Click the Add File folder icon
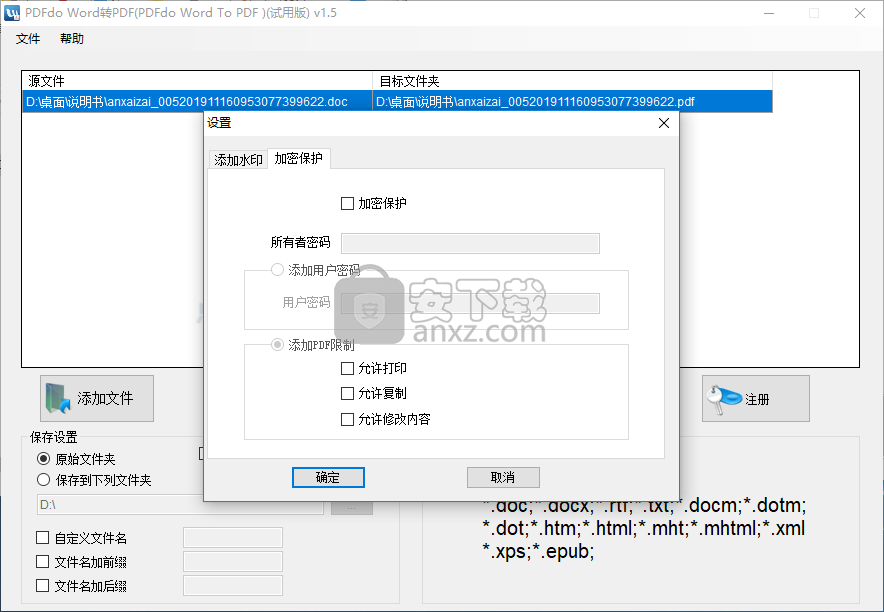Screen dimensions: 884x612 58,398
